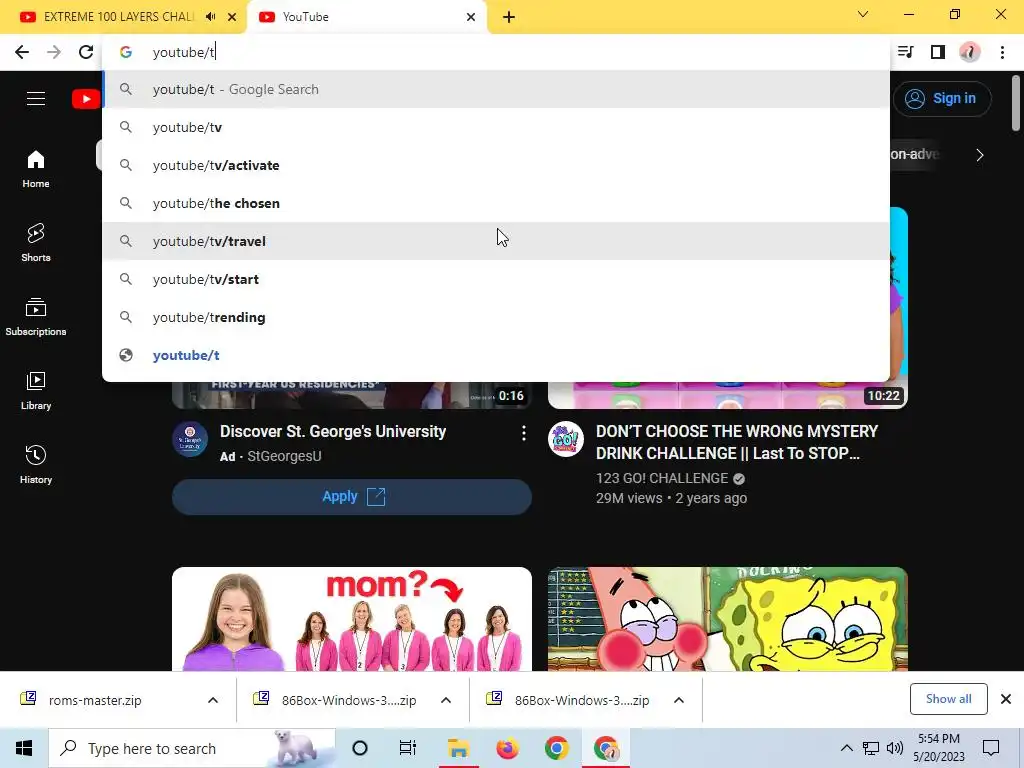
Task: Click the YouTube logo
Action: (86, 99)
